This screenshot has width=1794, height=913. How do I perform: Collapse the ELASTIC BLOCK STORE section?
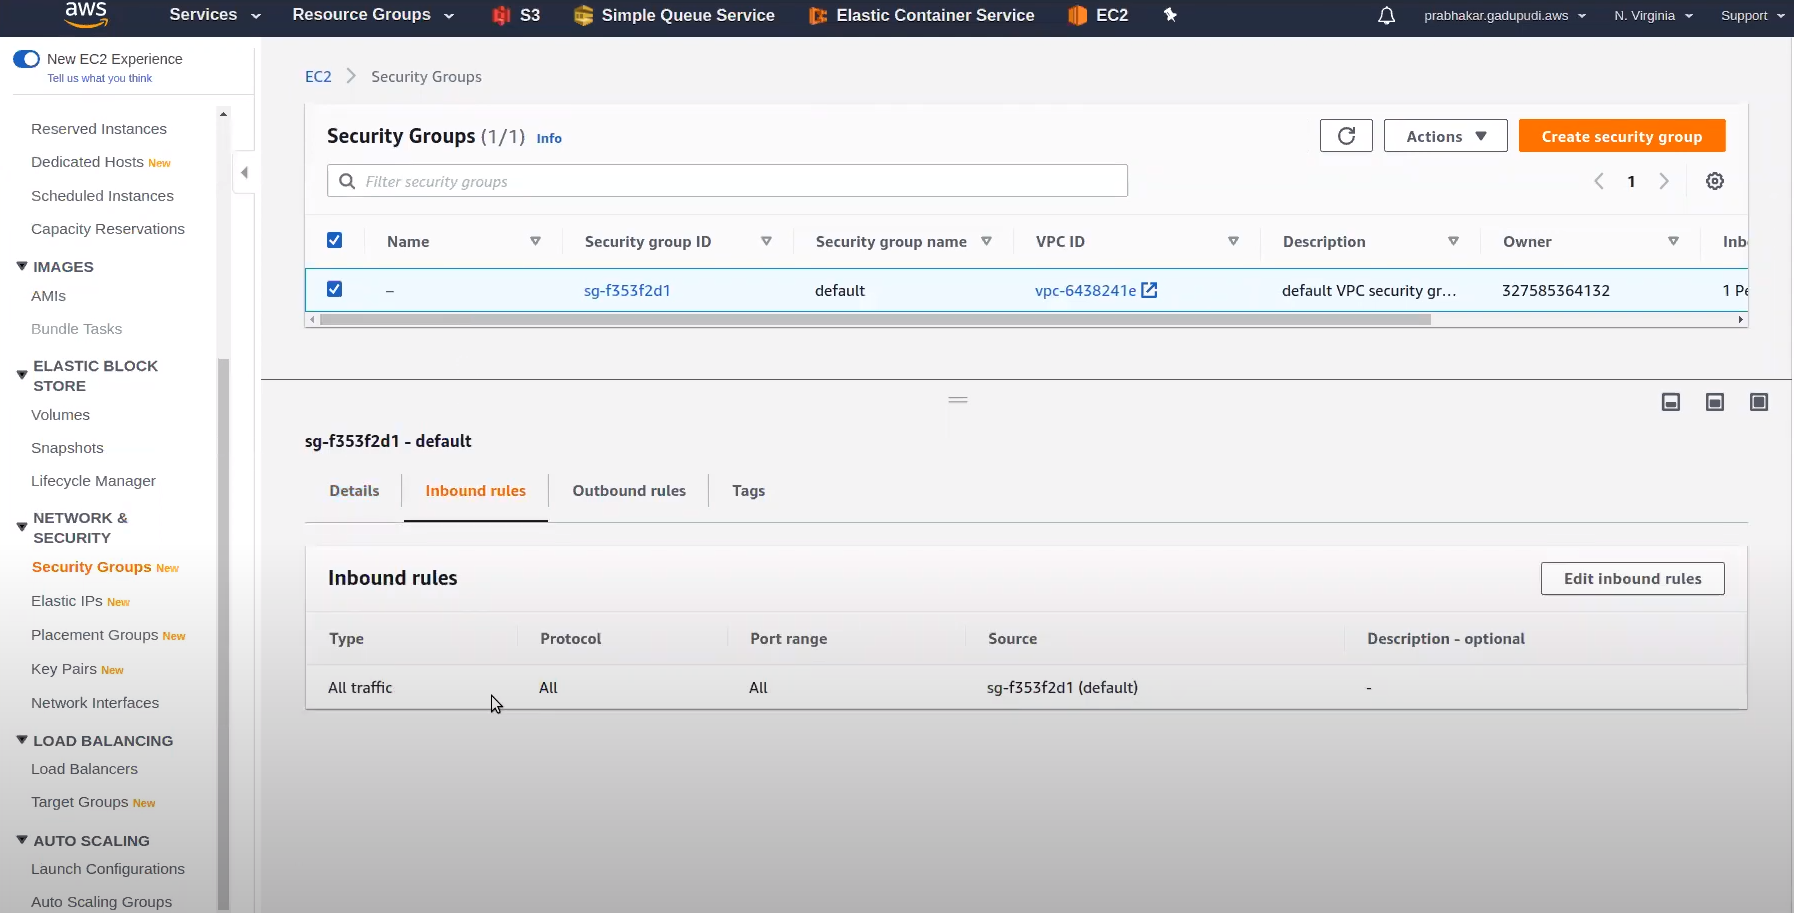click(22, 375)
